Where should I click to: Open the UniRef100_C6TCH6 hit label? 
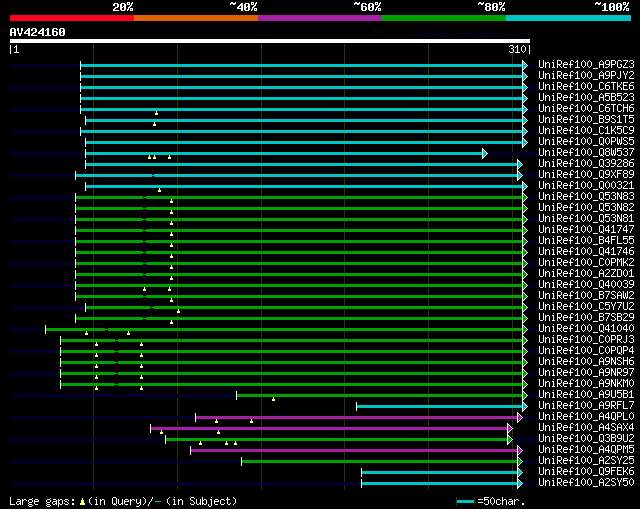click(x=586, y=109)
